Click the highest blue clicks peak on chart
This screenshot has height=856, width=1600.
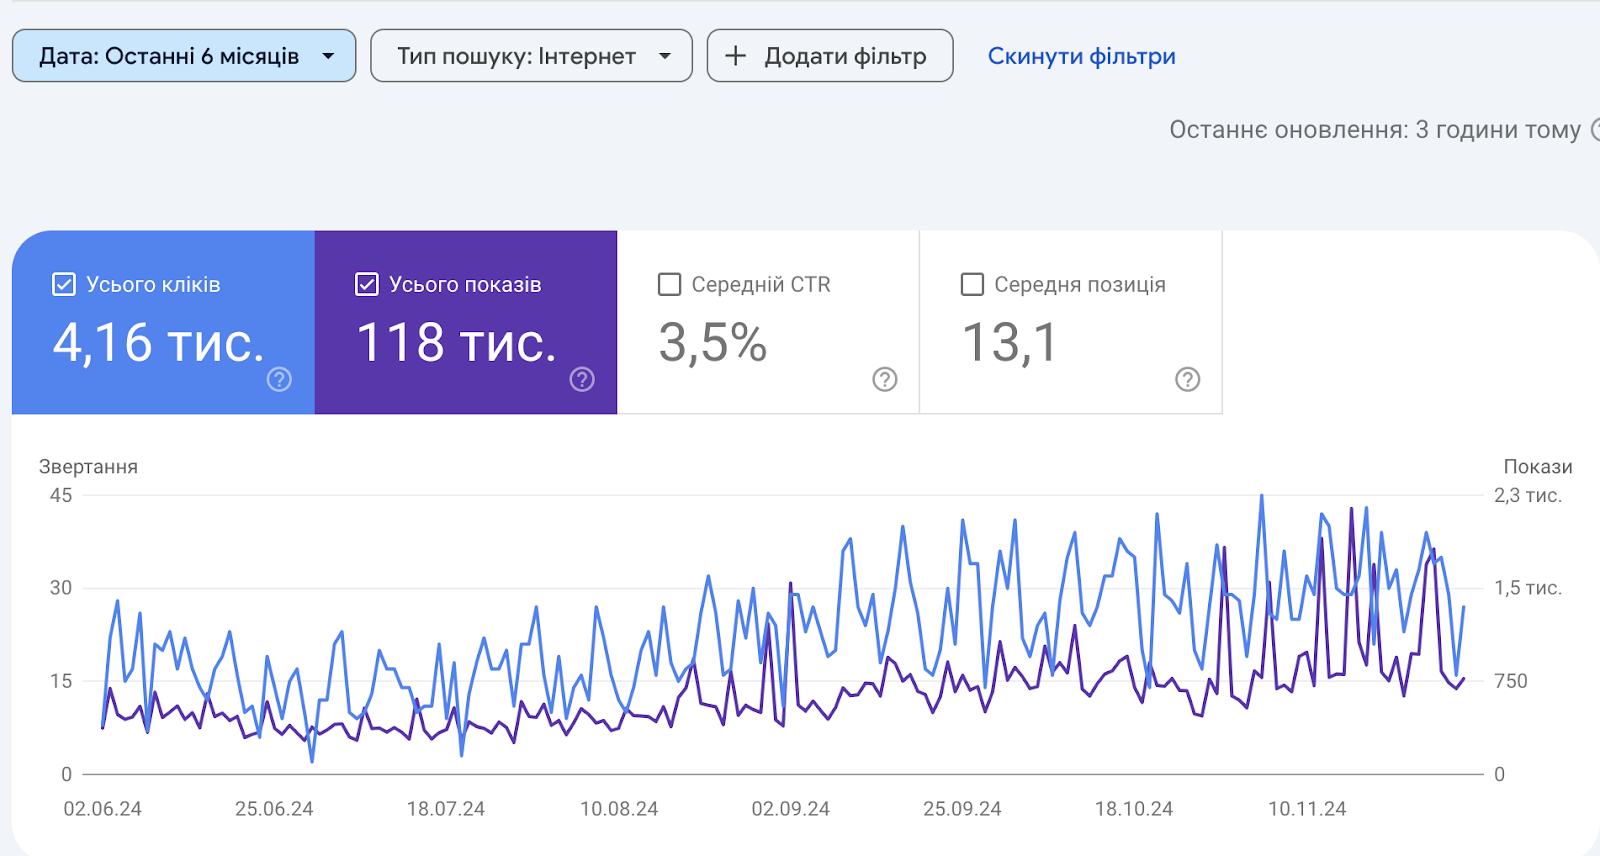point(1261,496)
